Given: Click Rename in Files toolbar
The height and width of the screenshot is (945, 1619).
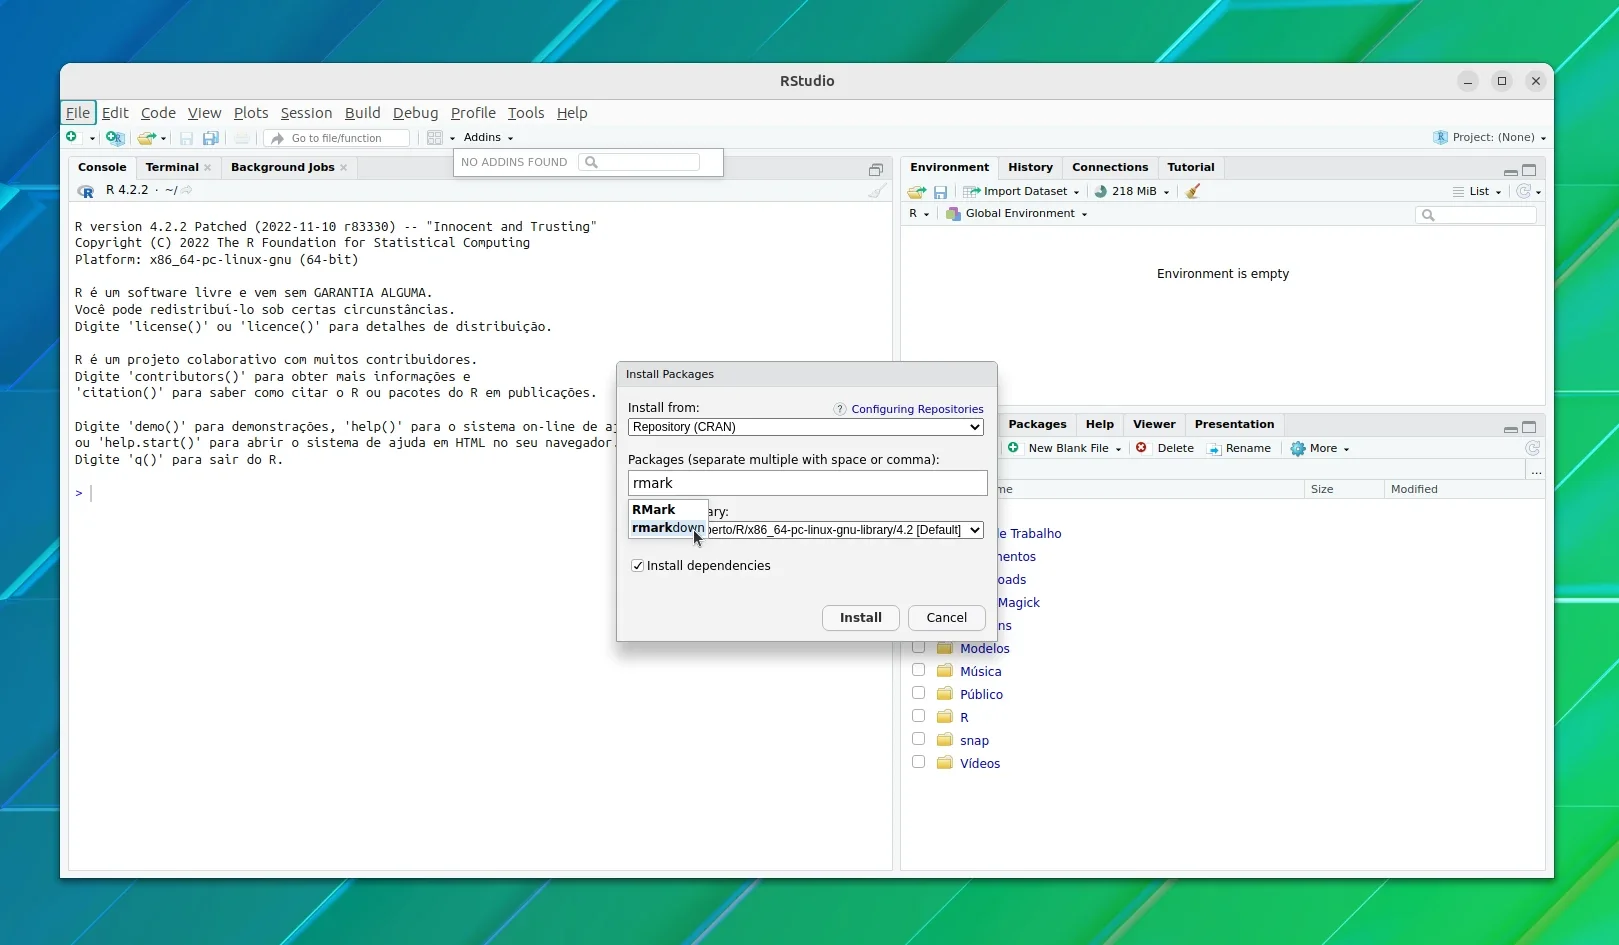Looking at the screenshot, I should click(1239, 448).
